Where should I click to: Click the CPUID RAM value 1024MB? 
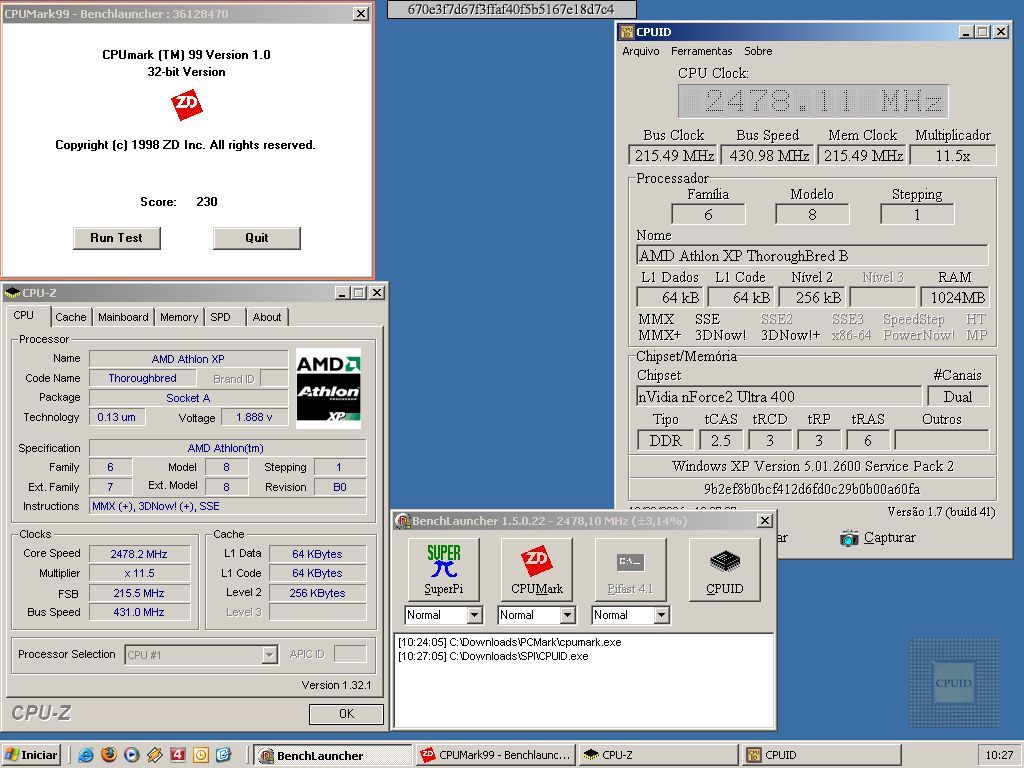pyautogui.click(x=955, y=298)
